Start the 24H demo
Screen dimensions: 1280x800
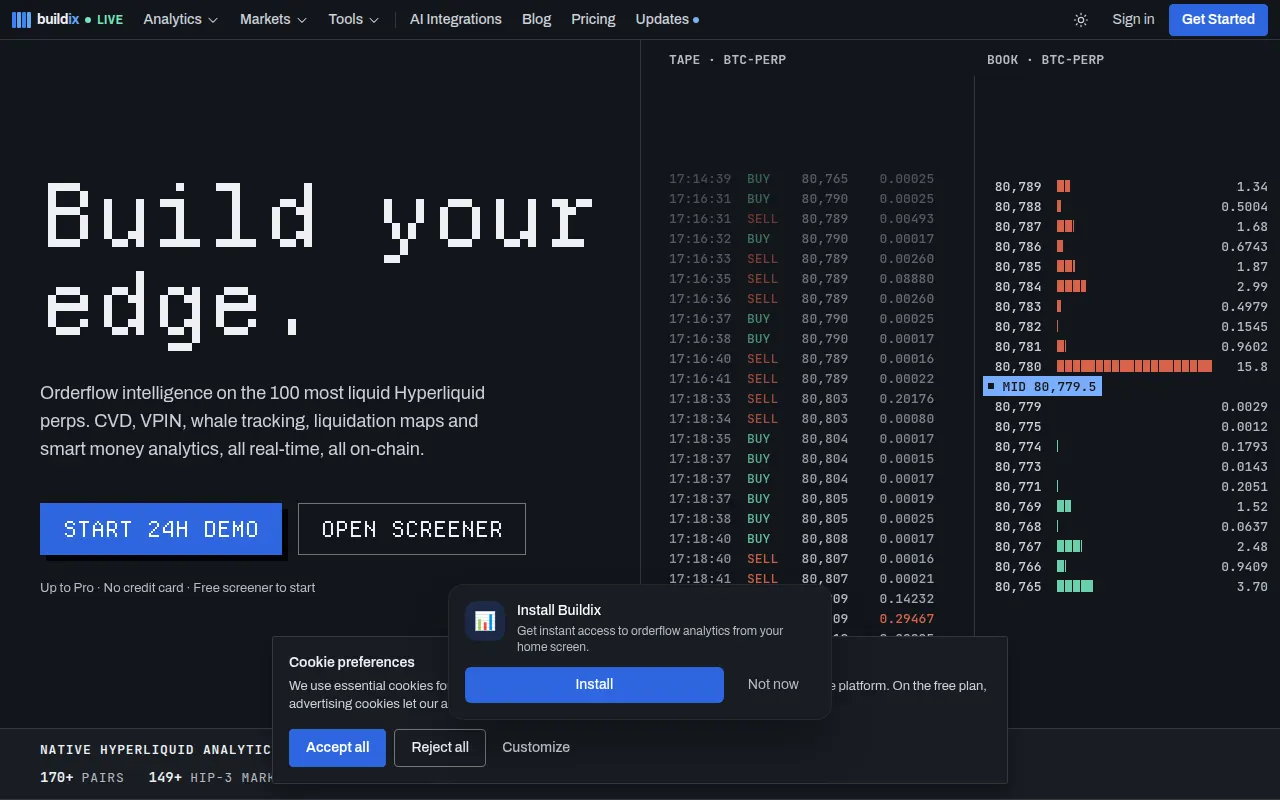(161, 529)
